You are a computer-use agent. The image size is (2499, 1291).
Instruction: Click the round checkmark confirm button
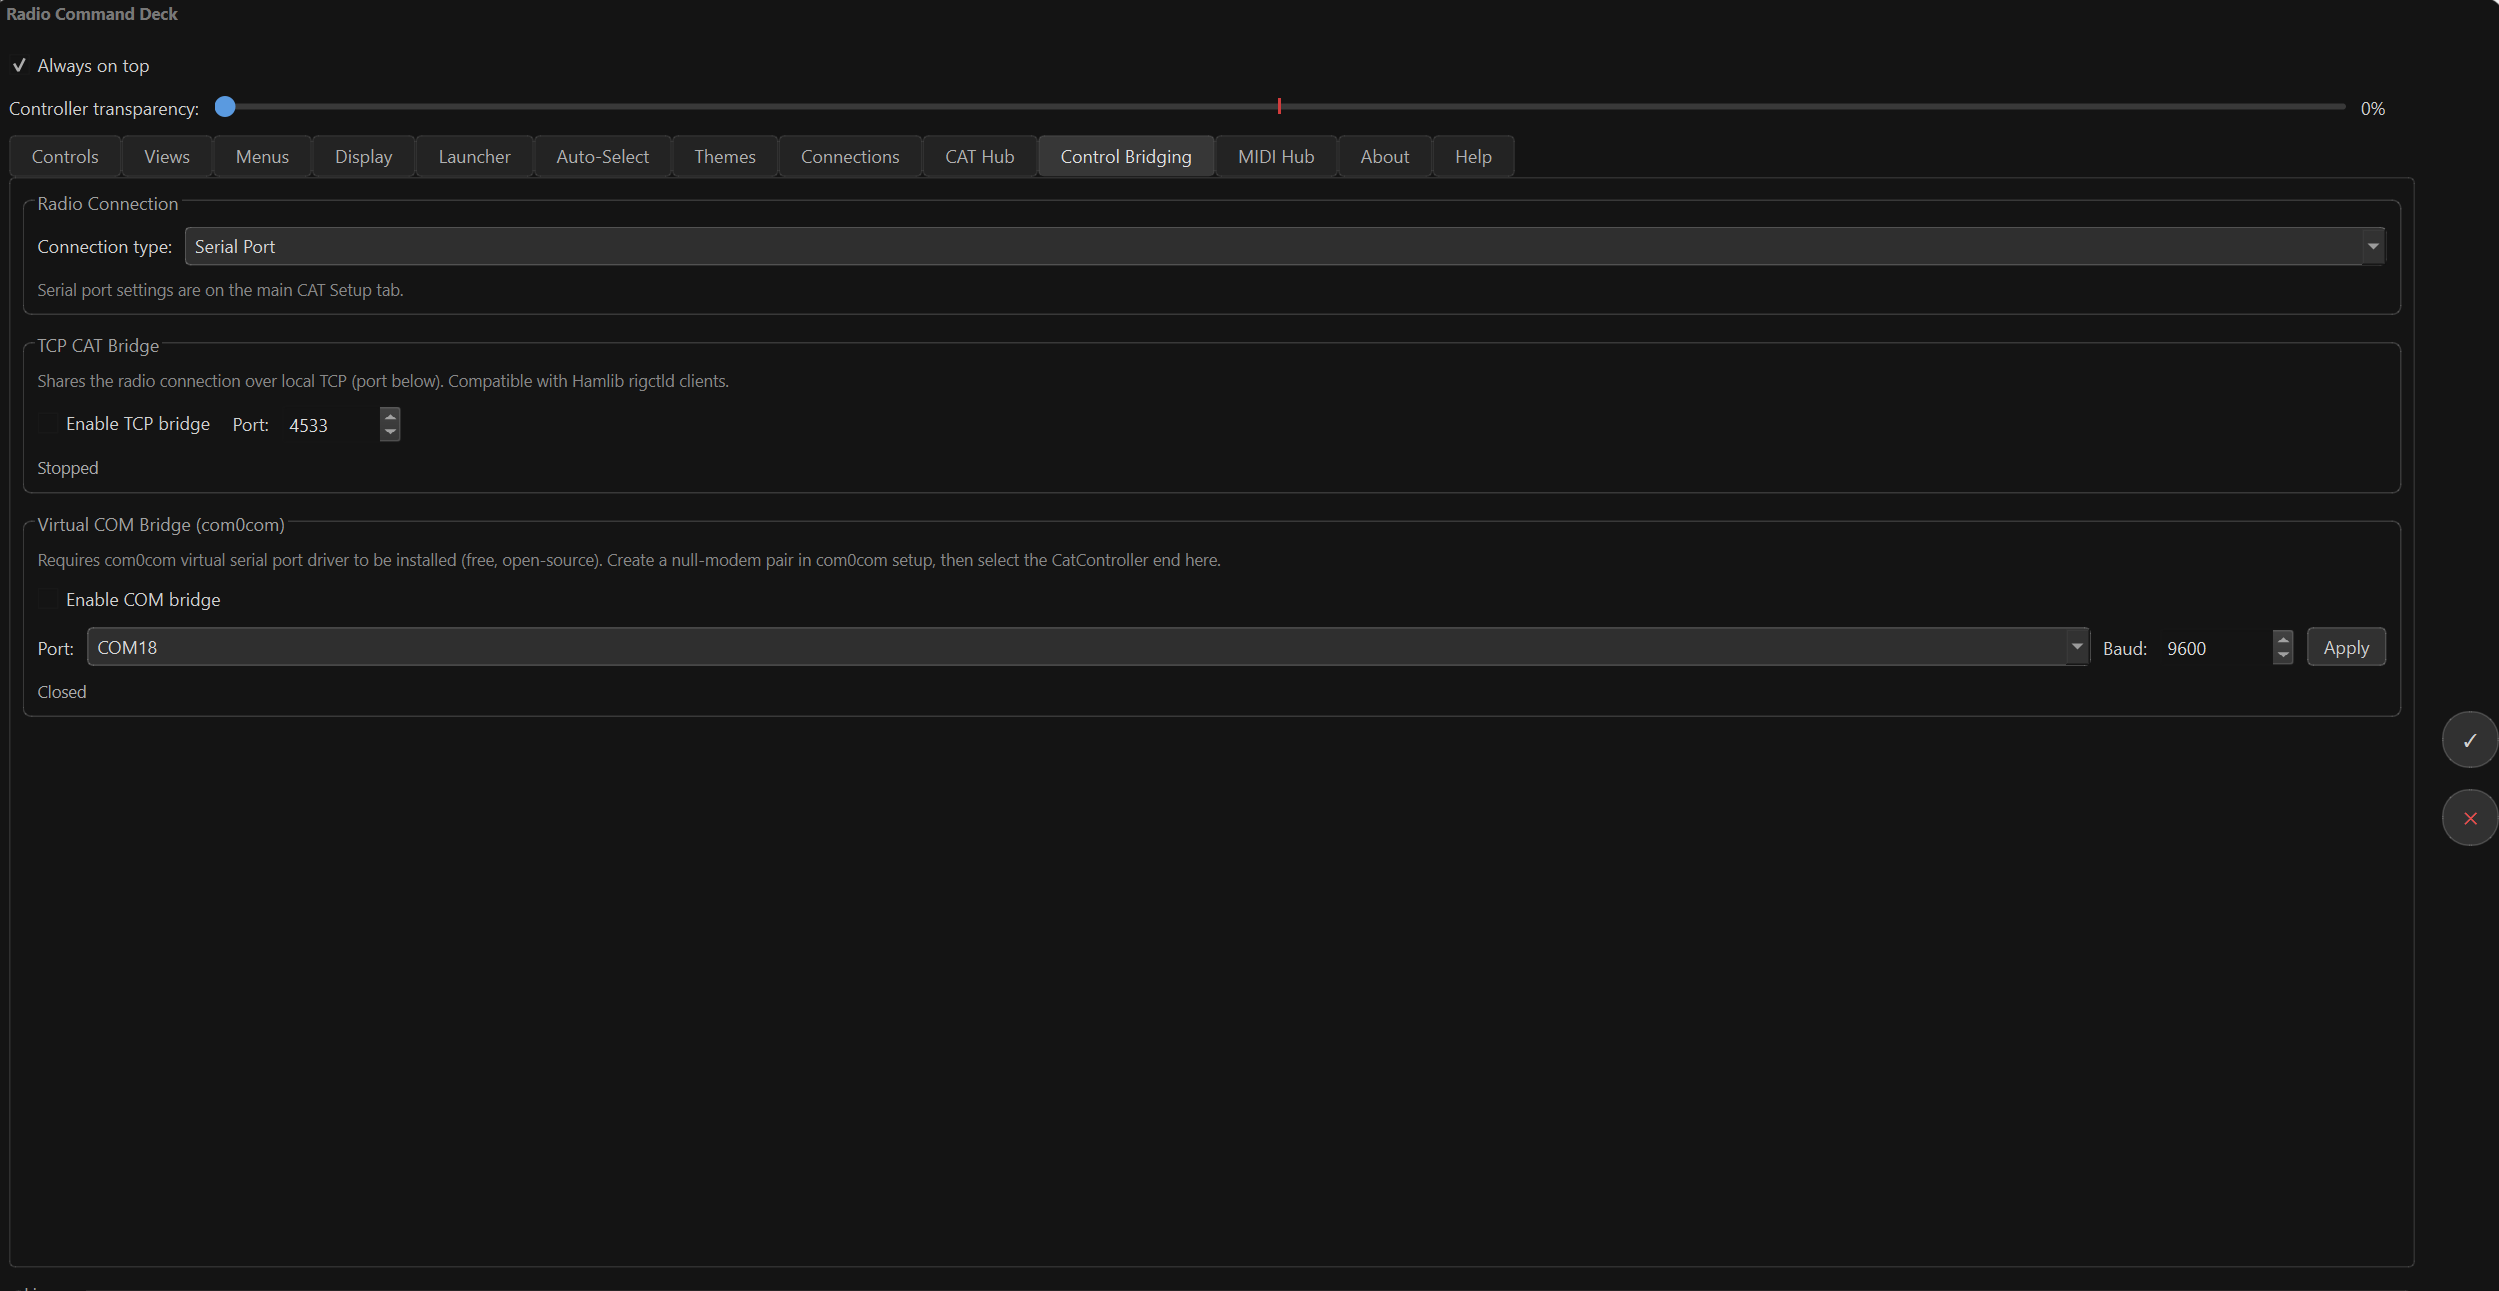click(x=2469, y=740)
